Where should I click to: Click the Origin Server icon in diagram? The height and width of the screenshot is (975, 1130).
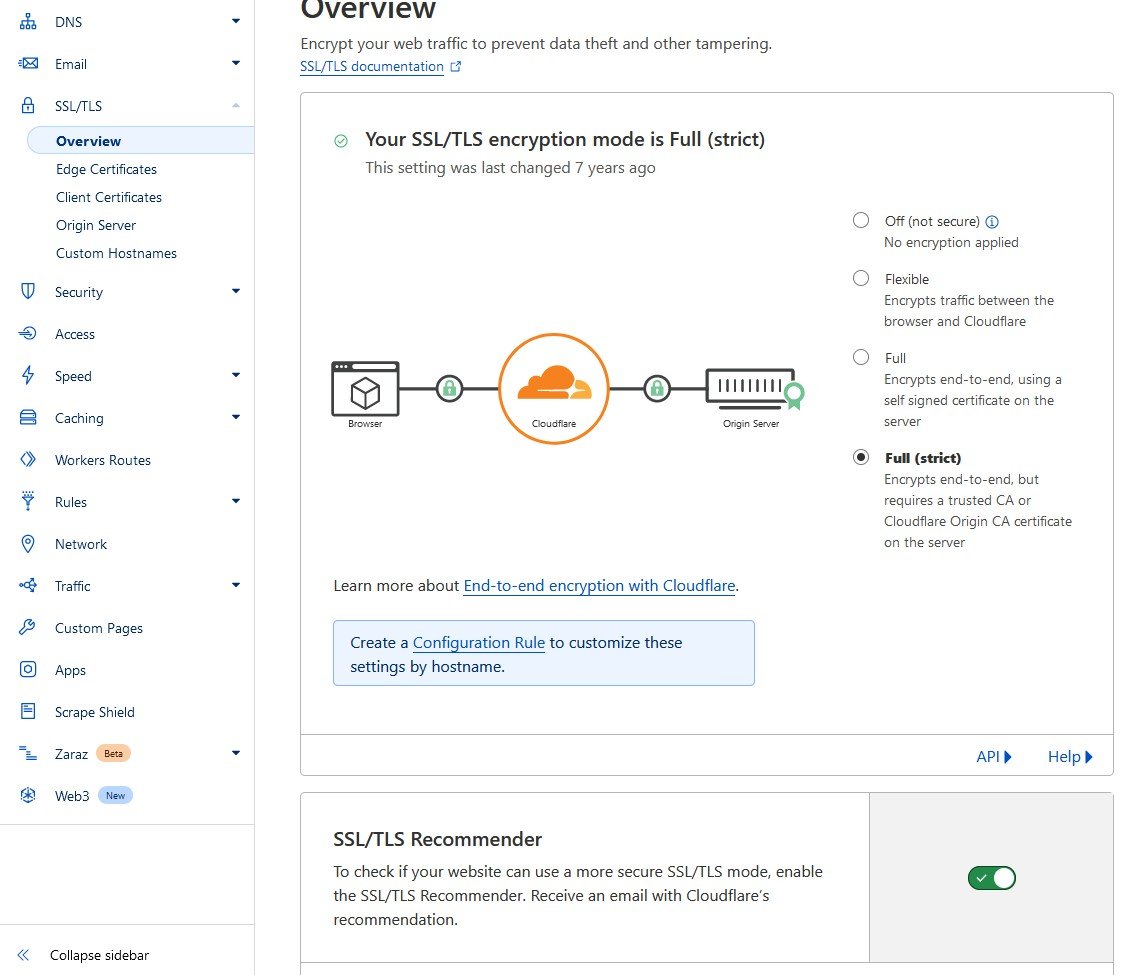755,388
